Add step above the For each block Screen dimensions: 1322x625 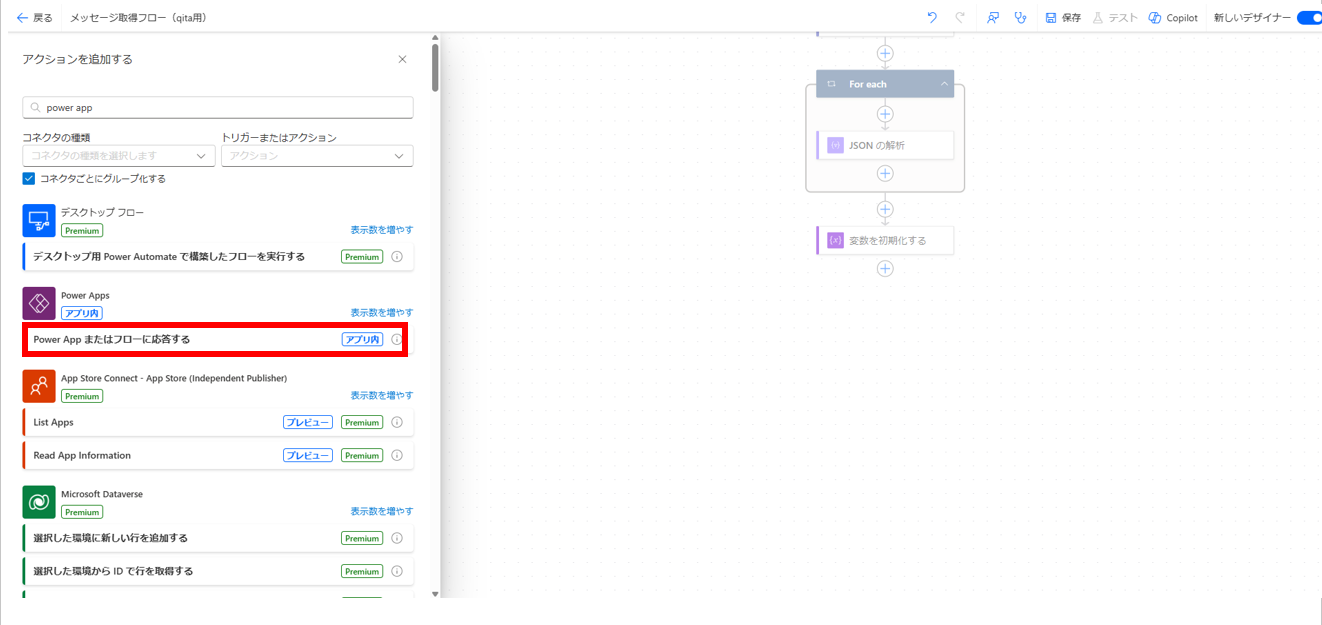click(885, 53)
